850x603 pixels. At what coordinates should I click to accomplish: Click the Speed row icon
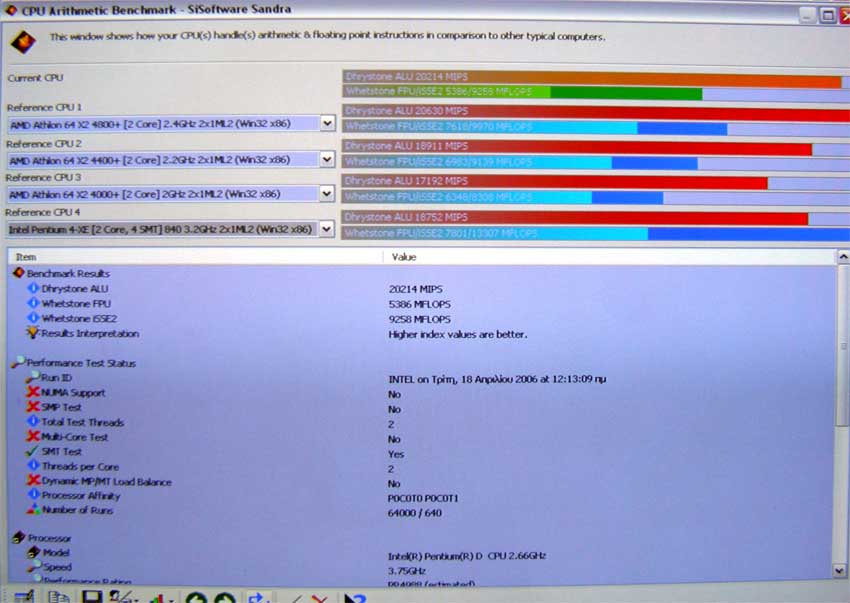pyautogui.click(x=34, y=566)
